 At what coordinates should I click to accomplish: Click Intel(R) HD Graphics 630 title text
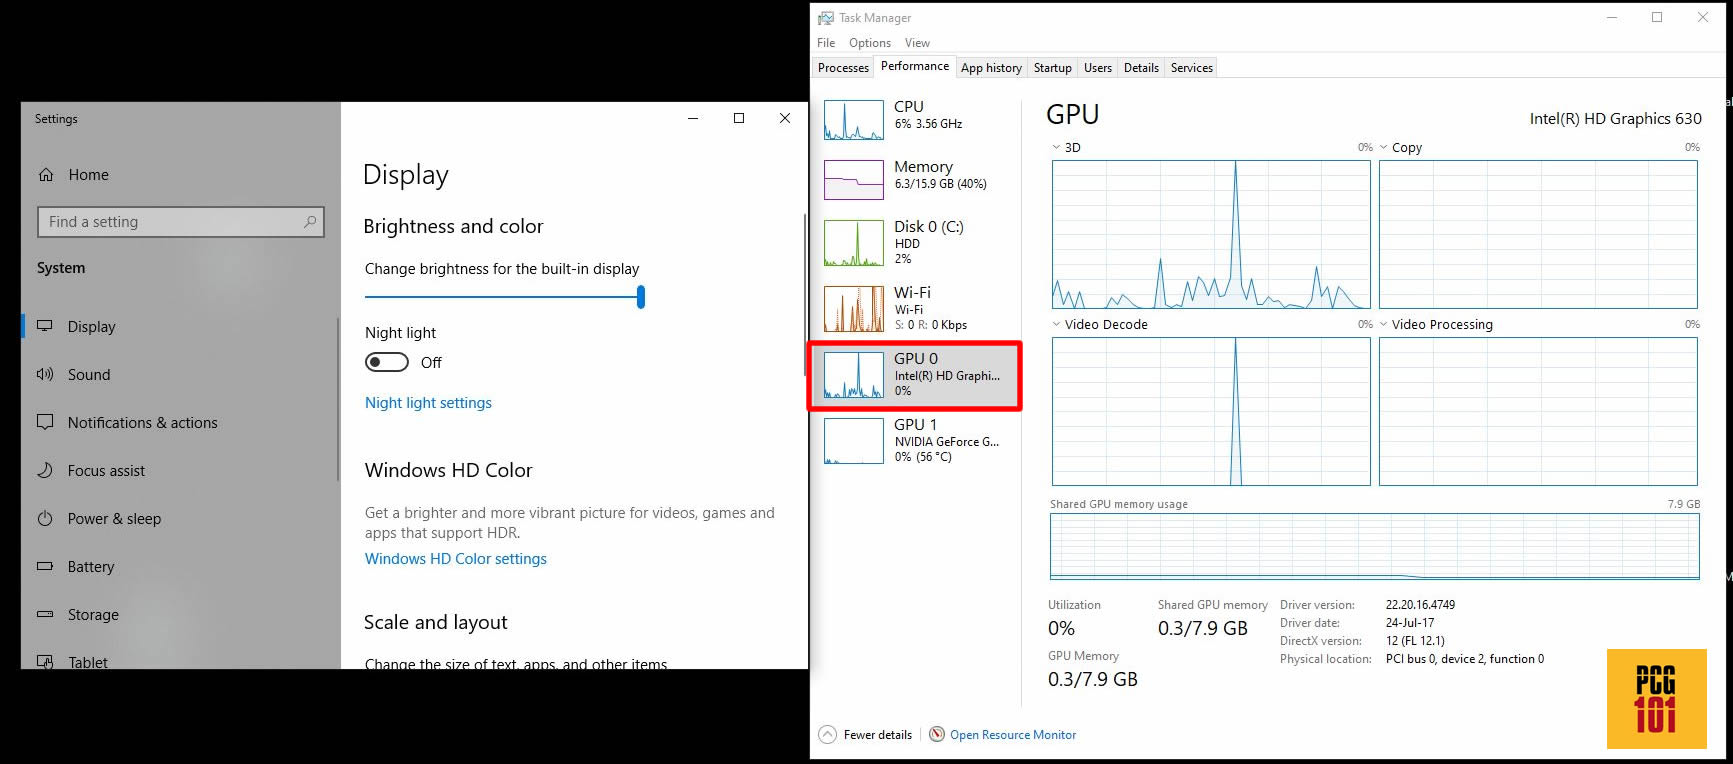(x=1615, y=118)
